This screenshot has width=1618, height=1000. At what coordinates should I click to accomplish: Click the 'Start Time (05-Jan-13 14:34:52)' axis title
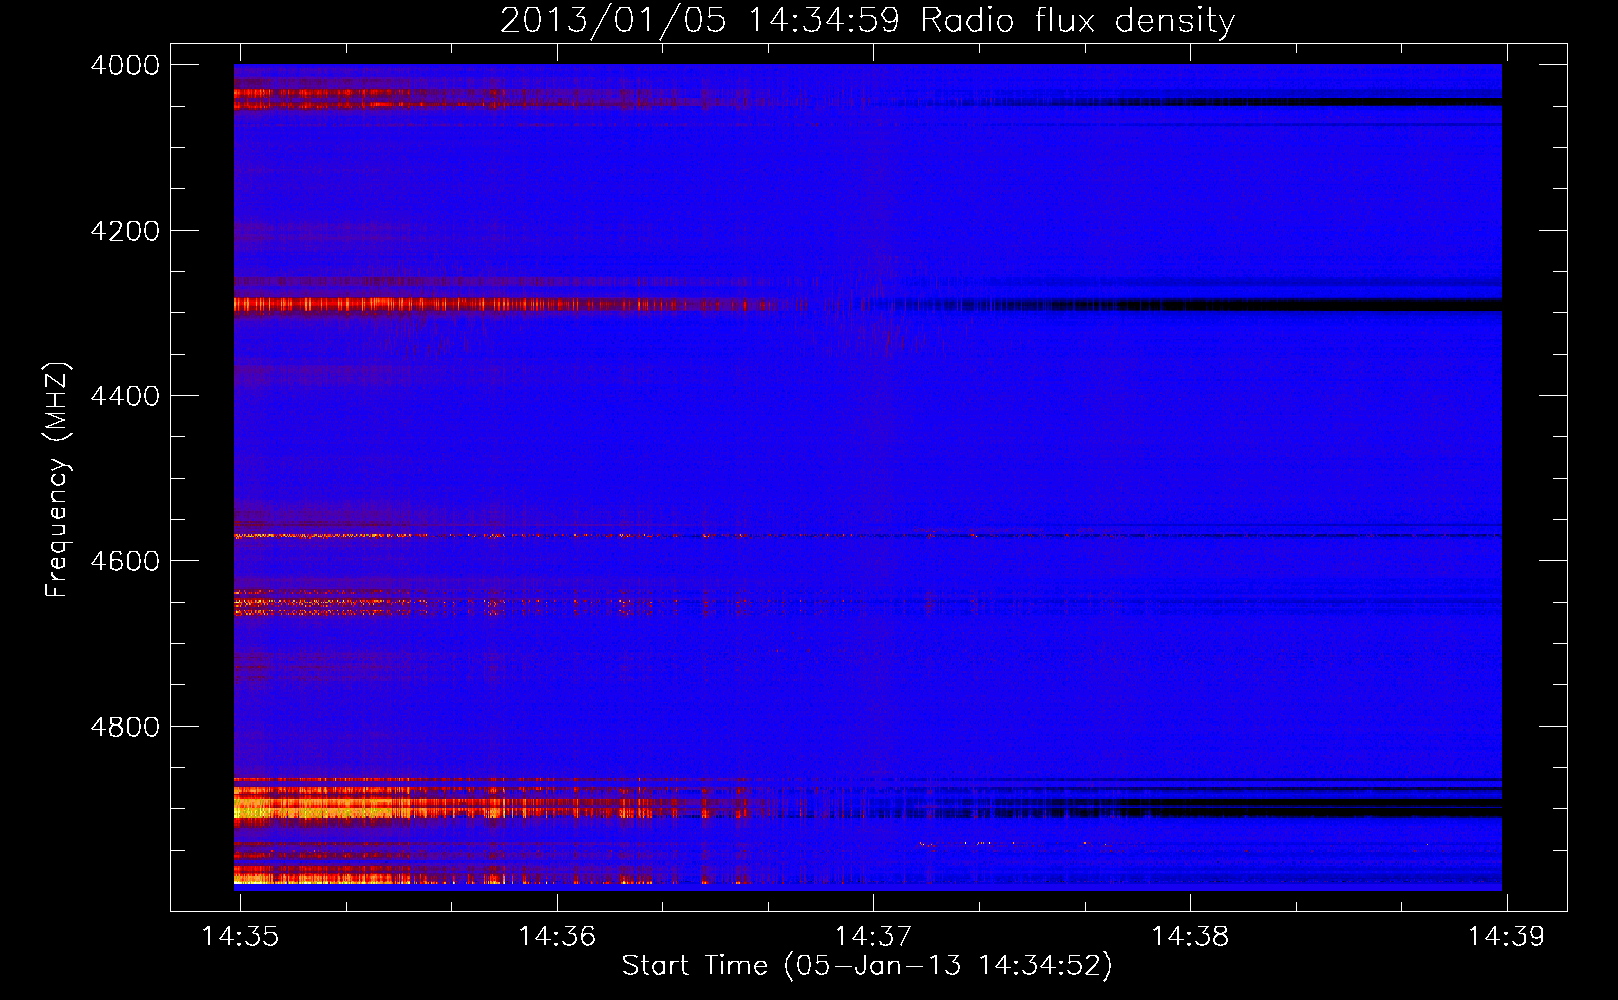[867, 966]
